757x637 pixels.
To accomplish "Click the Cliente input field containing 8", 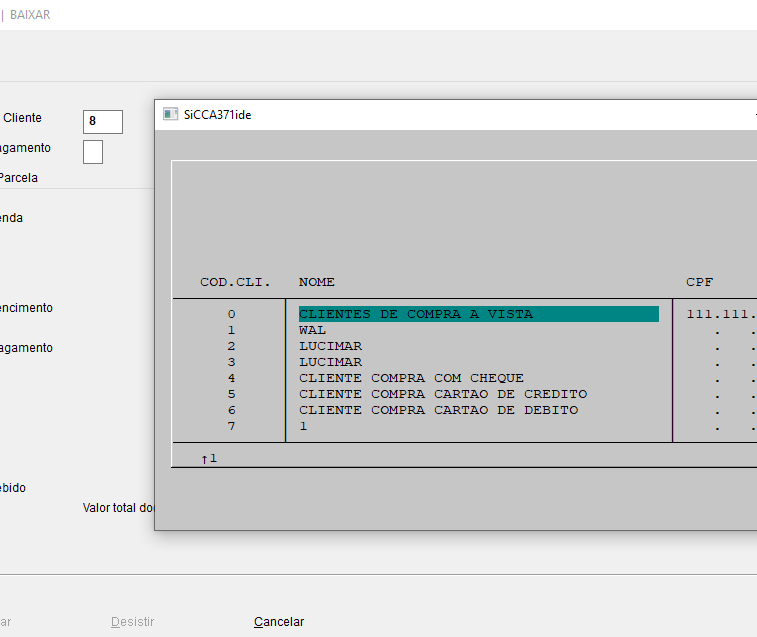I will click(103, 122).
